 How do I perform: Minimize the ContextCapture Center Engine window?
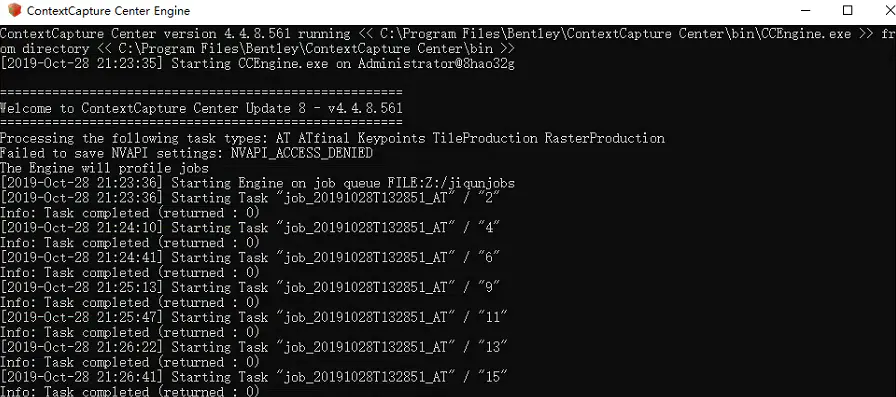click(806, 10)
